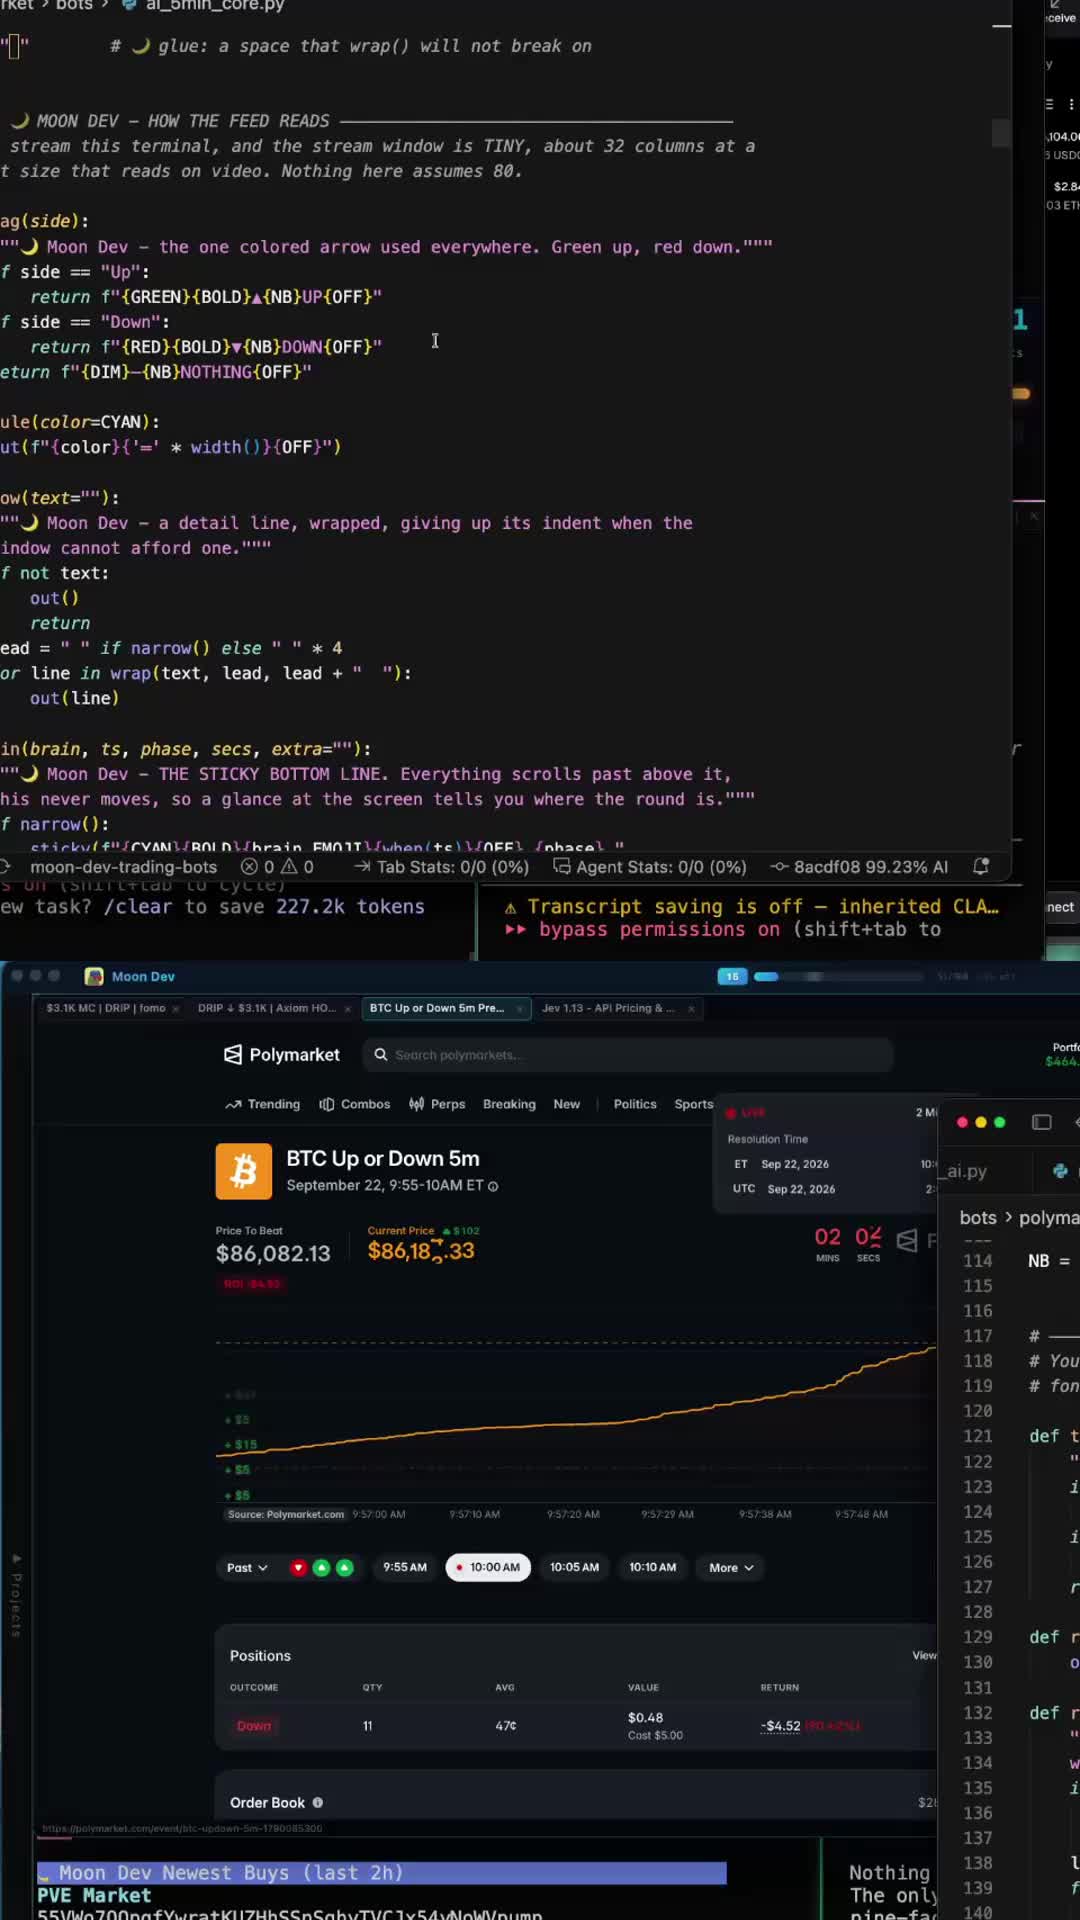
Task: Toggle the sidebar layout icon in the right editor window
Action: tap(1041, 1122)
